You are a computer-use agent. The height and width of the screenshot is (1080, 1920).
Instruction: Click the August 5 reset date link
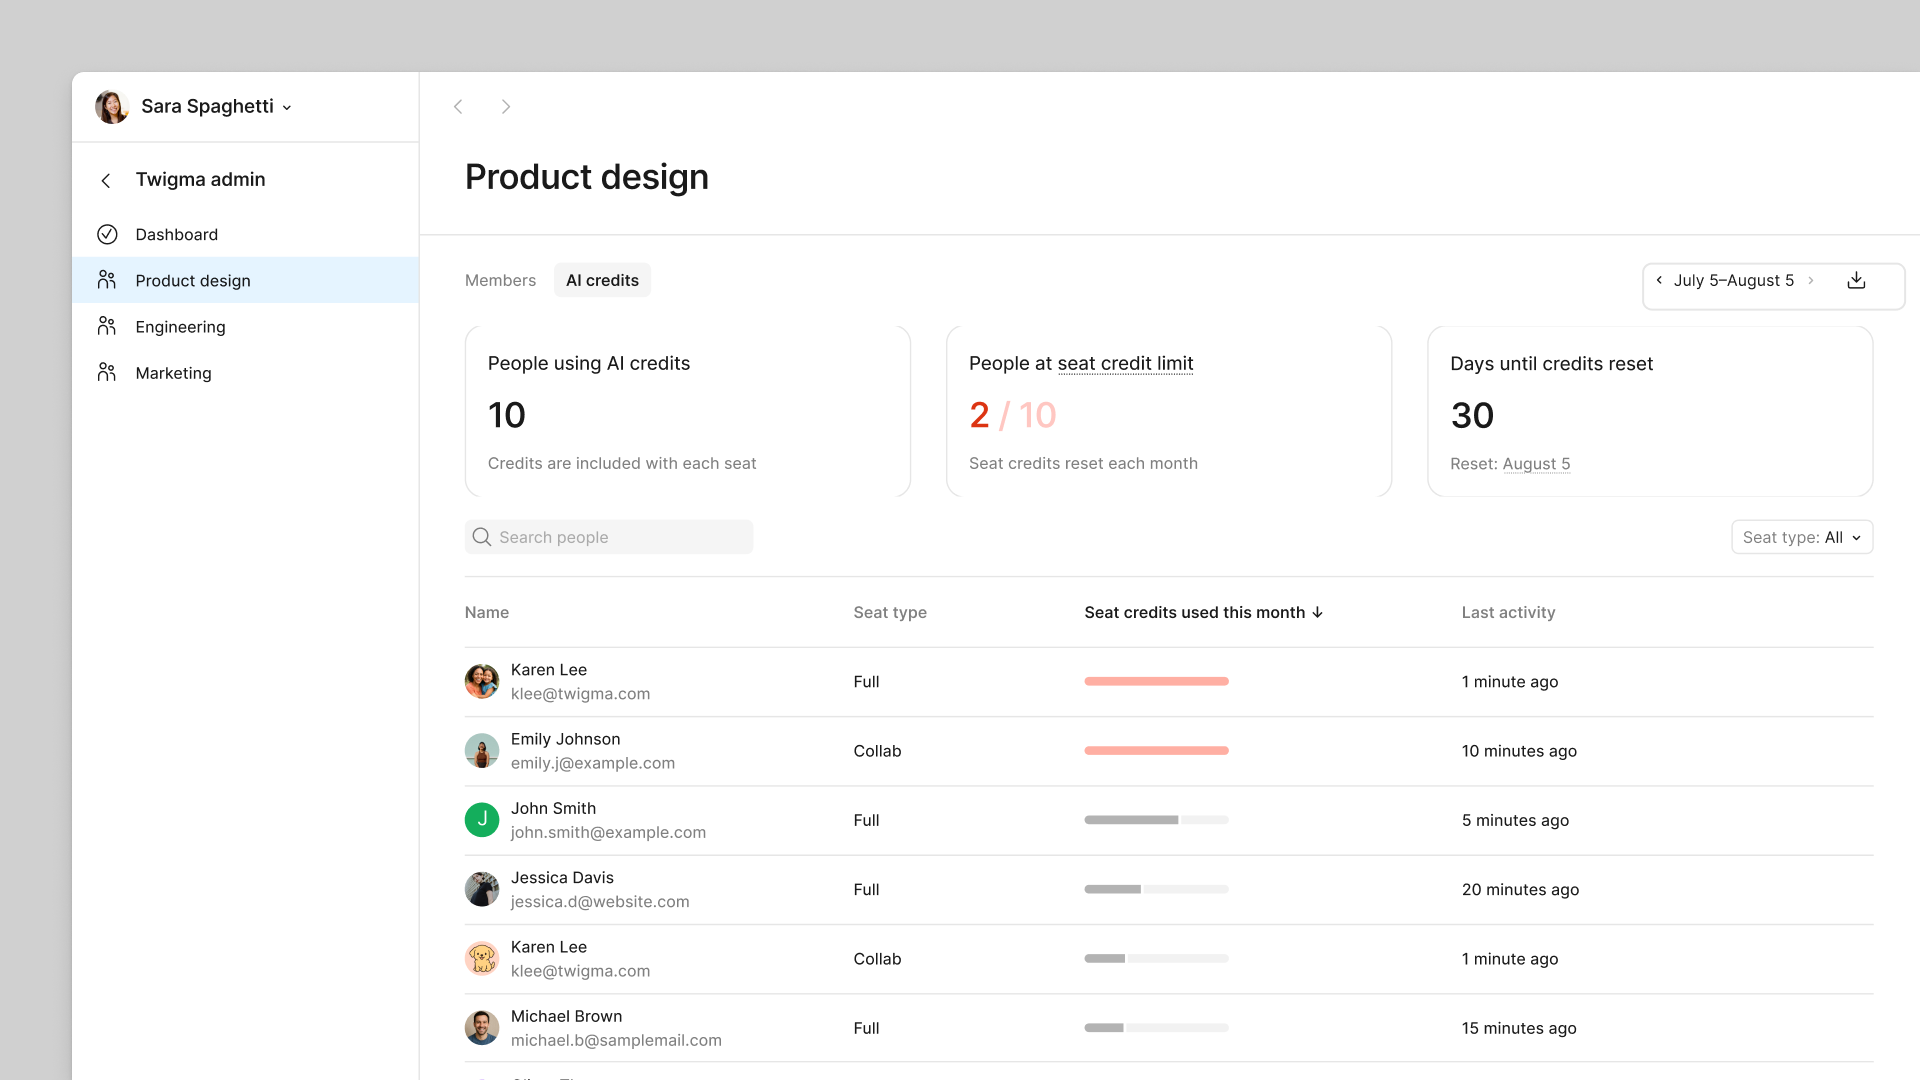pyautogui.click(x=1537, y=464)
